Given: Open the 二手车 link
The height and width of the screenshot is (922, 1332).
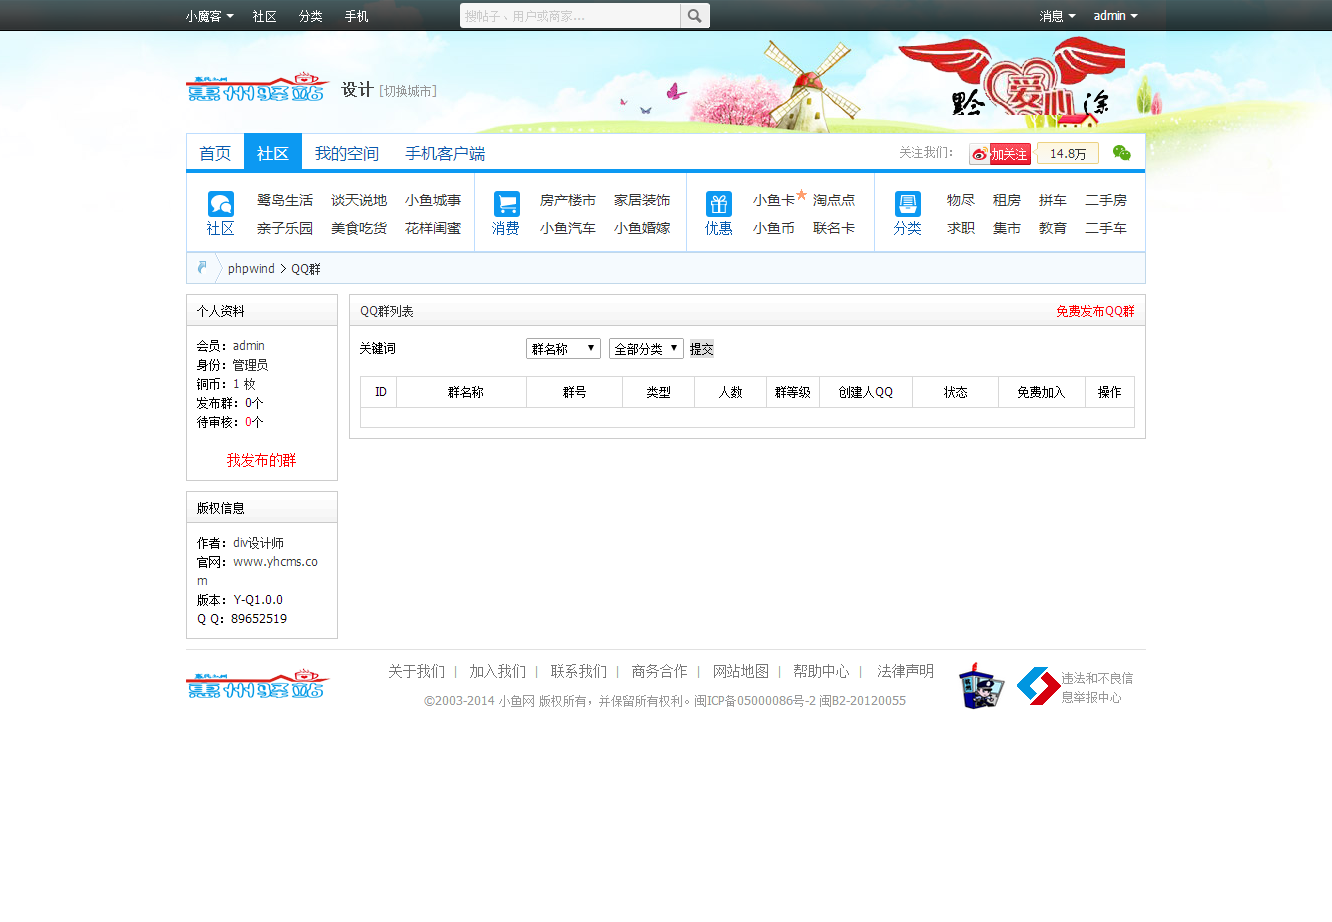Looking at the screenshot, I should 1106,228.
